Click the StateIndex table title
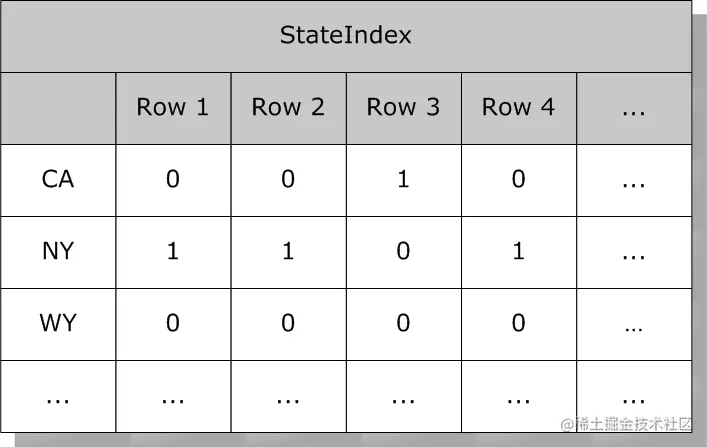The width and height of the screenshot is (707, 447). pyautogui.click(x=345, y=36)
